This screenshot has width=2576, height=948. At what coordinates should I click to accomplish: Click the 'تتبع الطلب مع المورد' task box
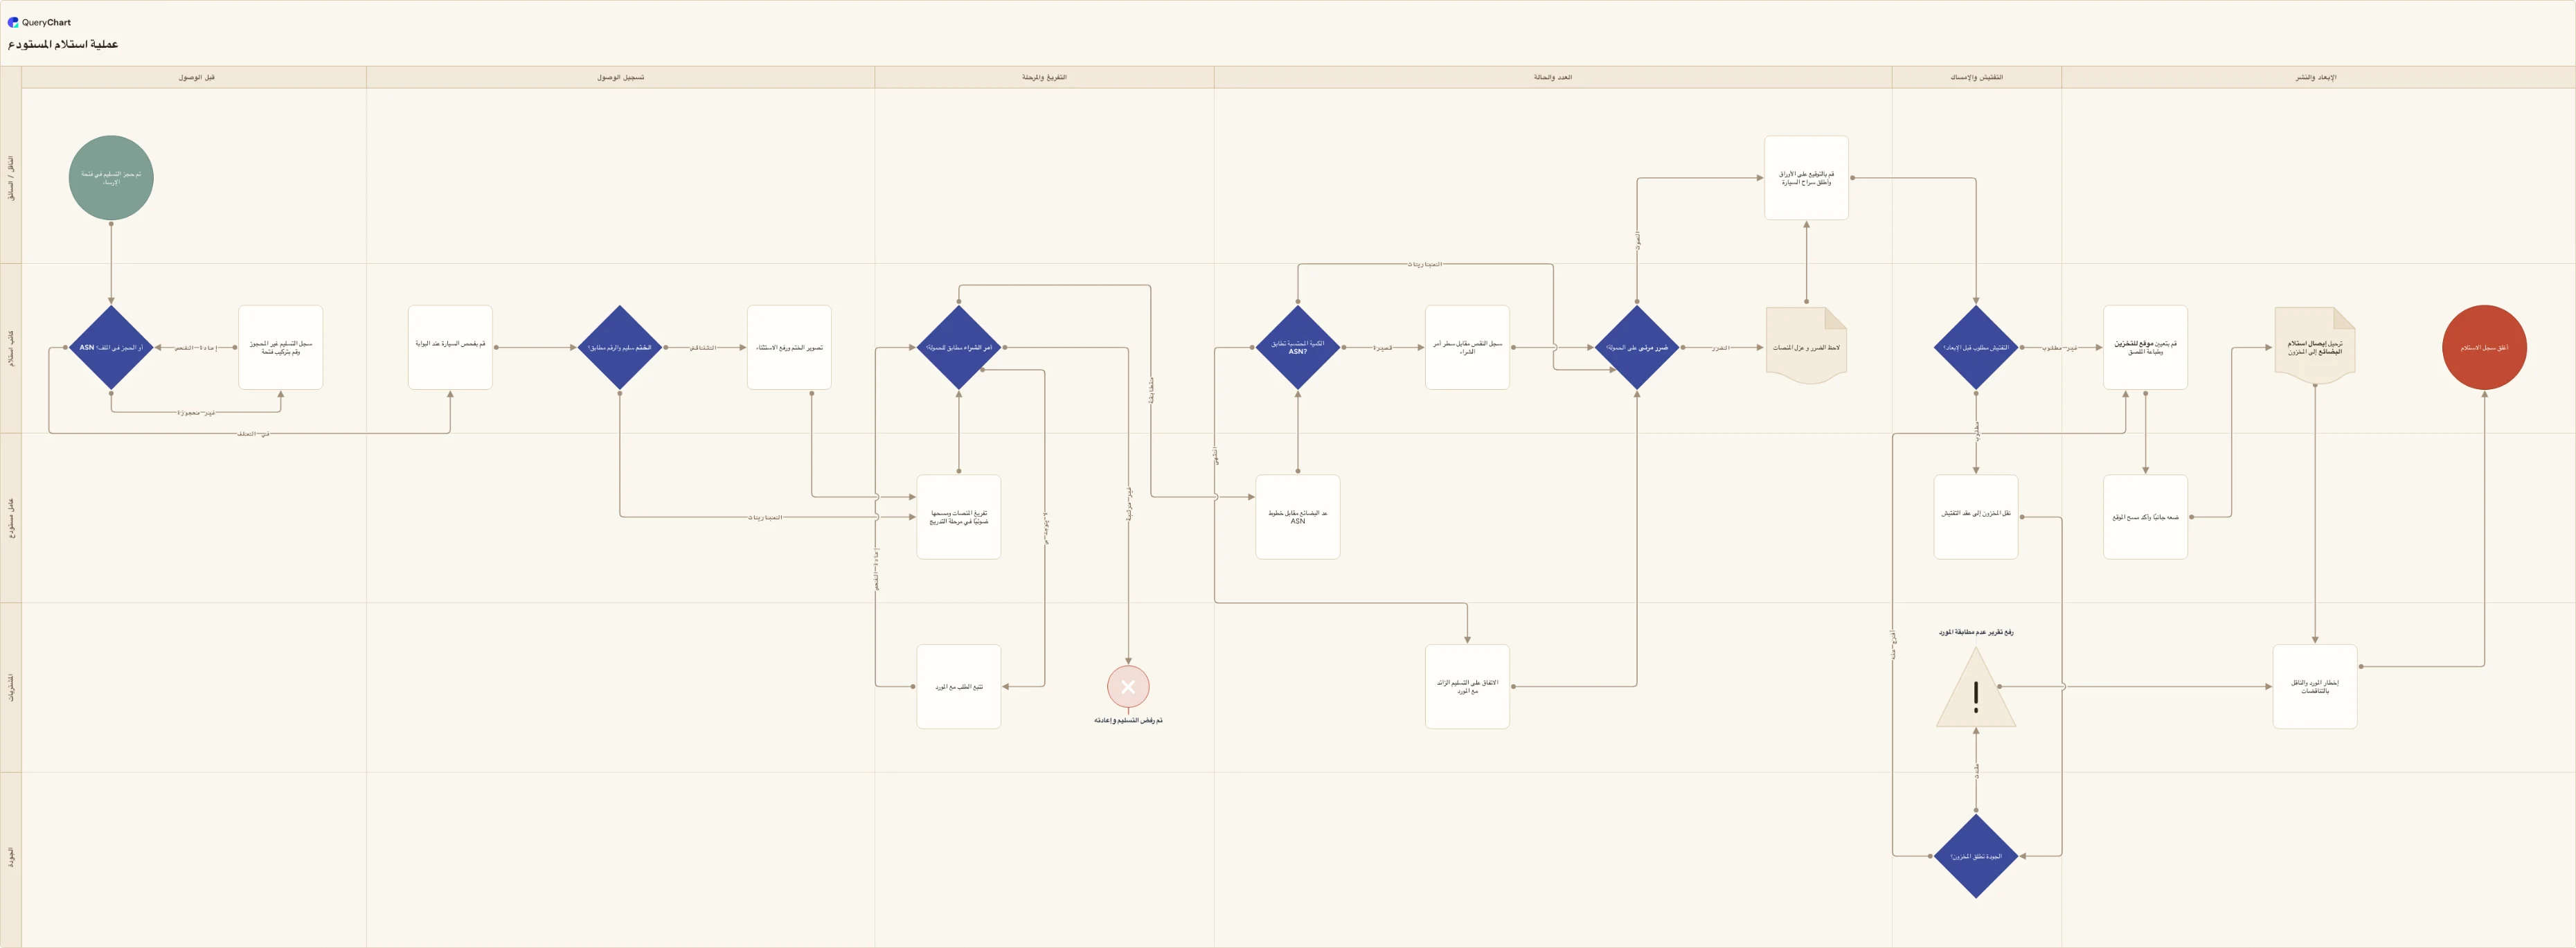tap(959, 686)
